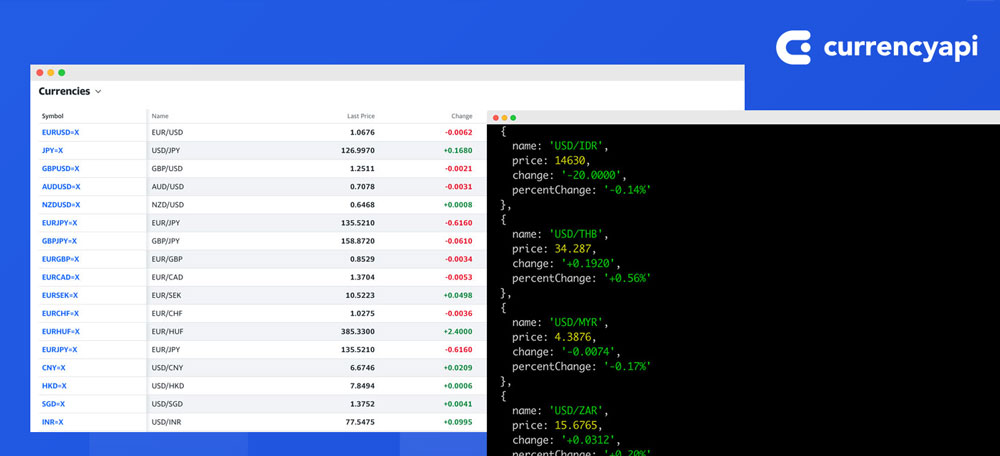The image size is (1000, 456).
Task: Sort by the Symbol column header
Action: click(x=52, y=116)
